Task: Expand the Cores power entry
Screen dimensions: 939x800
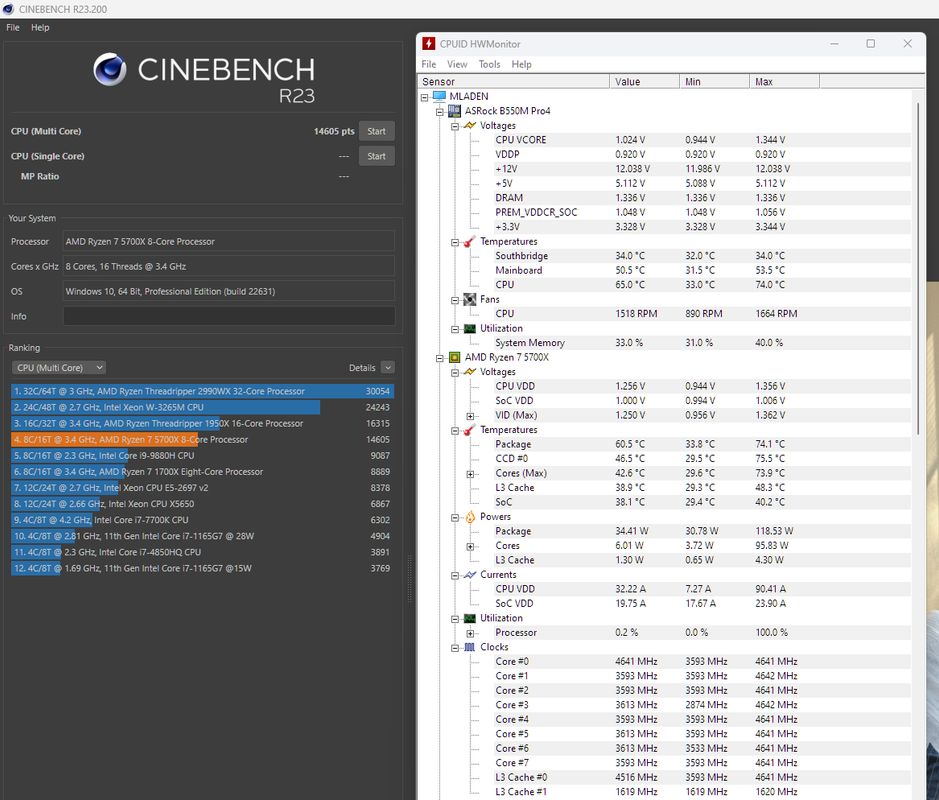Action: click(x=470, y=547)
